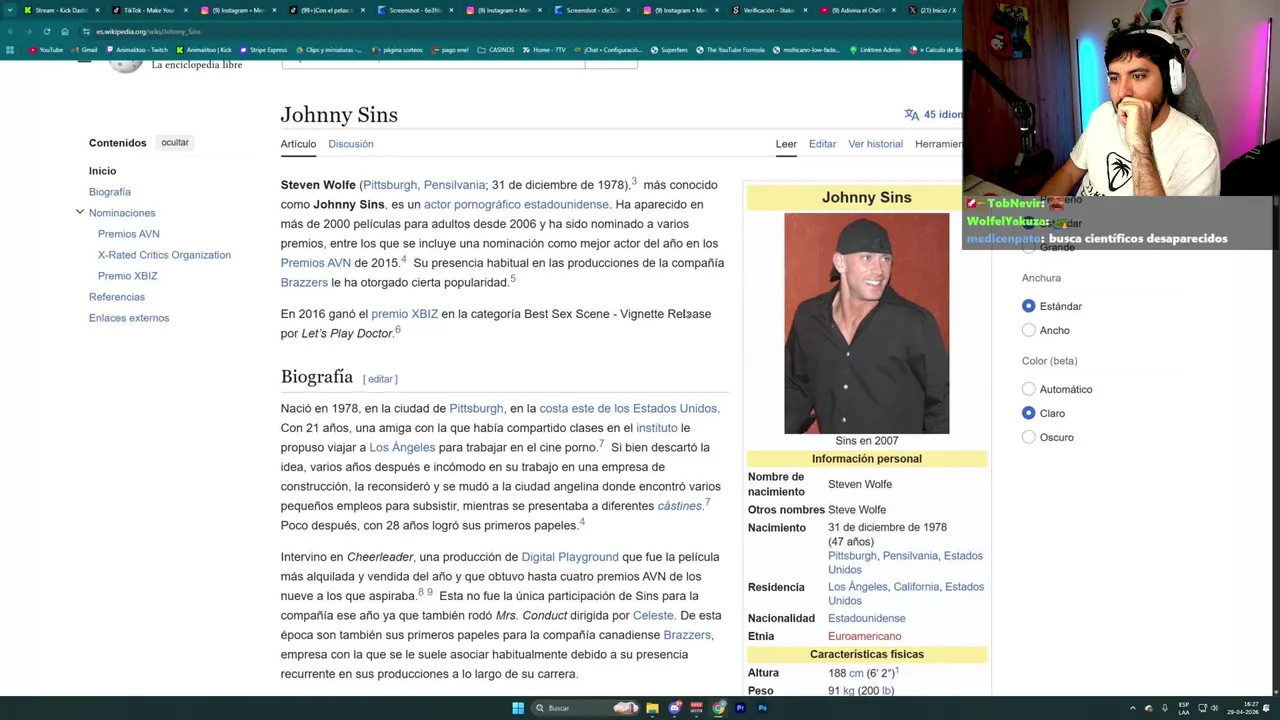Image resolution: width=1280 pixels, height=720 pixels.
Task: Go to Enlaces externos in contents sidebar
Action: click(129, 318)
